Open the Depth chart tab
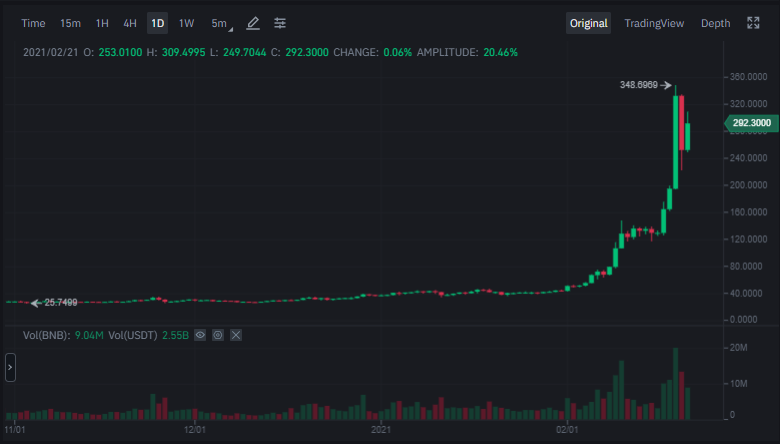 coord(715,23)
